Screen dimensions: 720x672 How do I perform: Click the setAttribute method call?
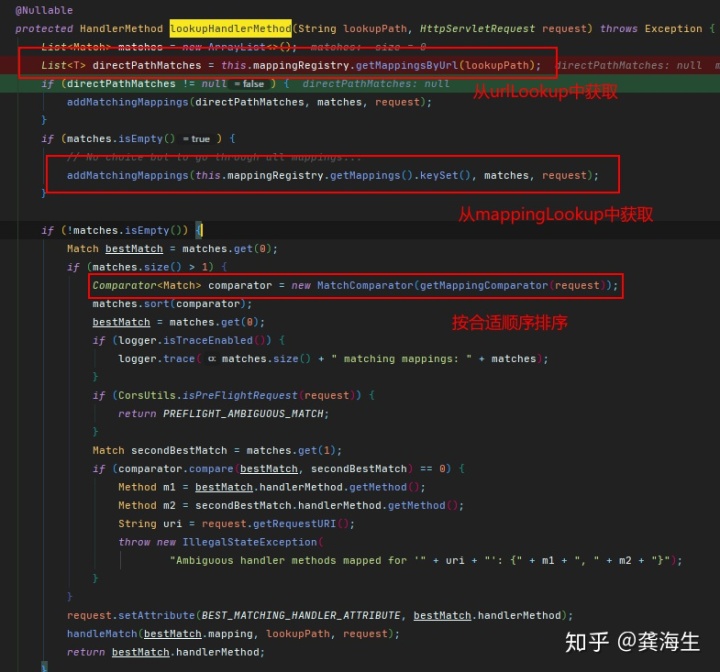pyautogui.click(x=157, y=616)
